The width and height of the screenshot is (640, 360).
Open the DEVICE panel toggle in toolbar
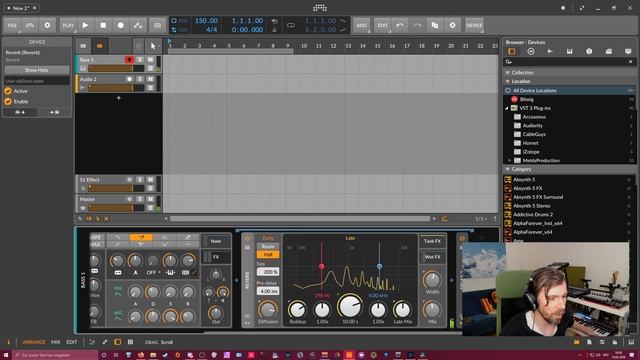click(x=474, y=25)
